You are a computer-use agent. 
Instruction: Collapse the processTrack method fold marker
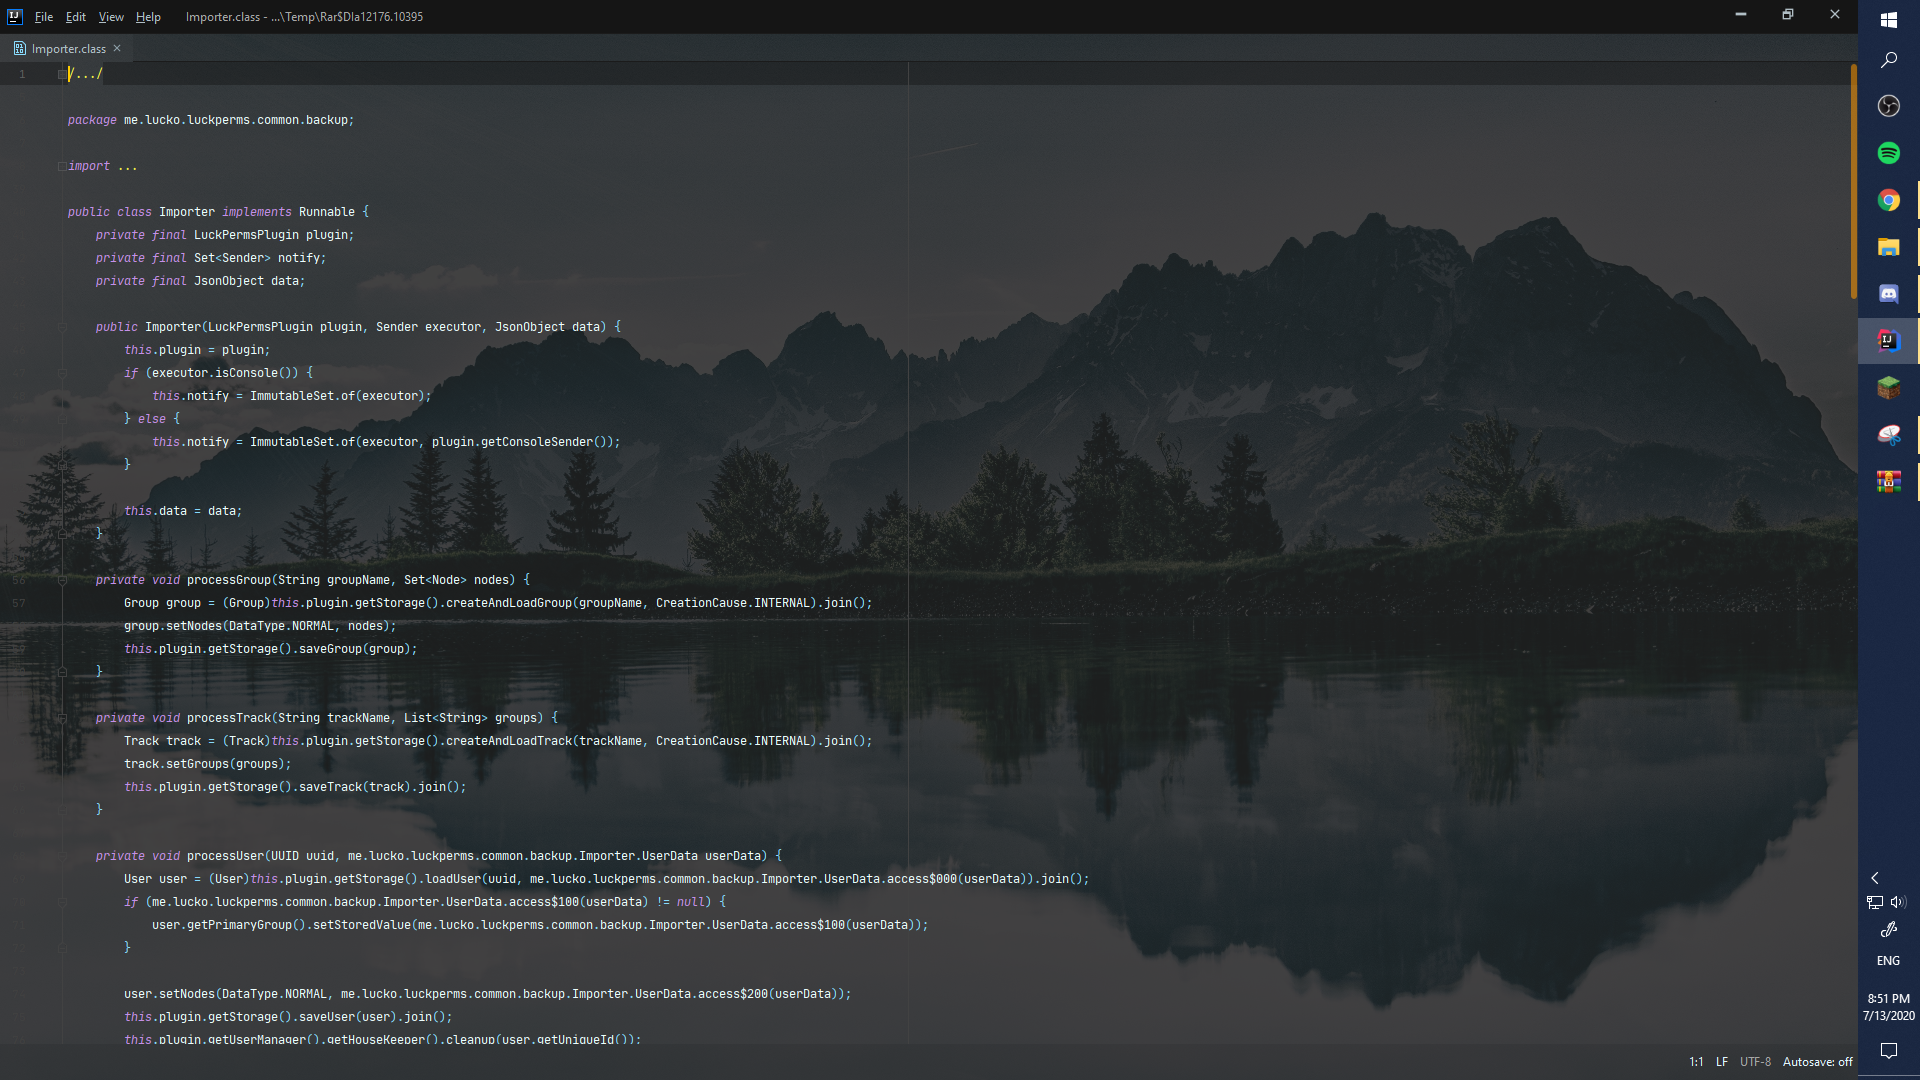pyautogui.click(x=62, y=718)
